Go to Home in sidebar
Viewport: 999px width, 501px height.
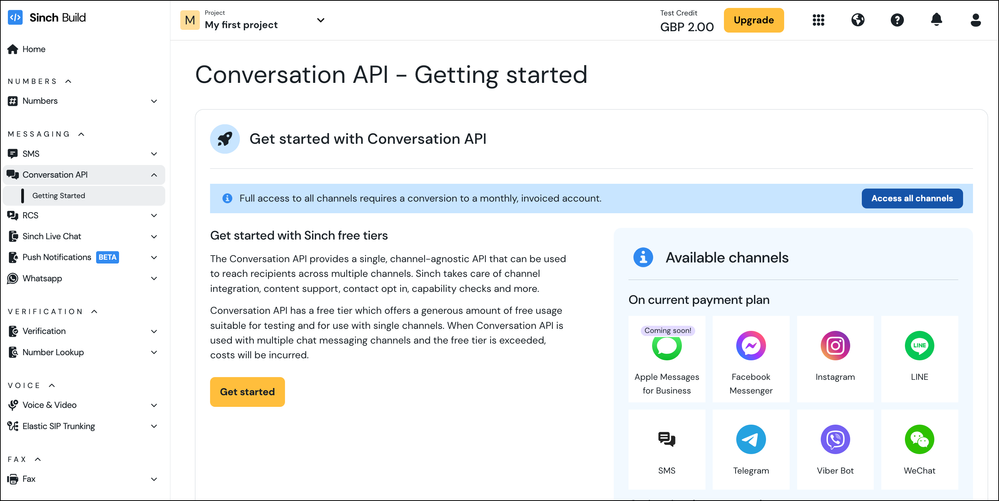[34, 49]
